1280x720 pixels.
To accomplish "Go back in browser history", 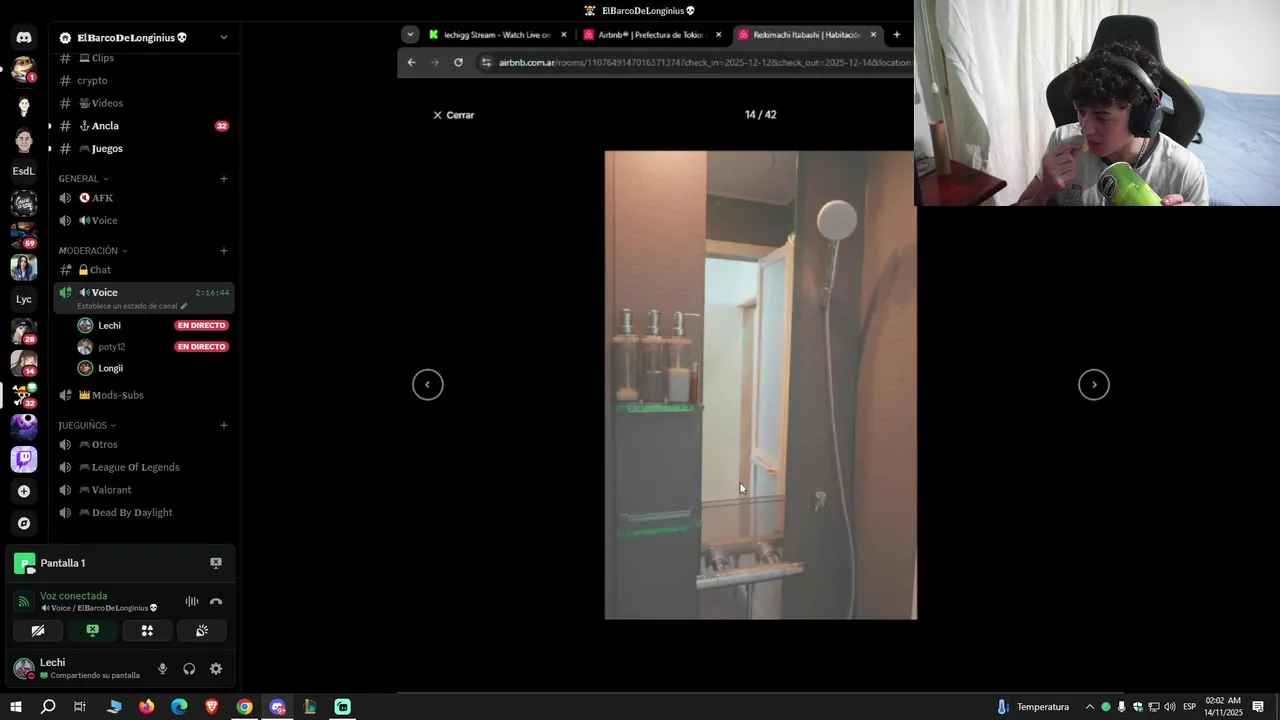I will coord(411,62).
